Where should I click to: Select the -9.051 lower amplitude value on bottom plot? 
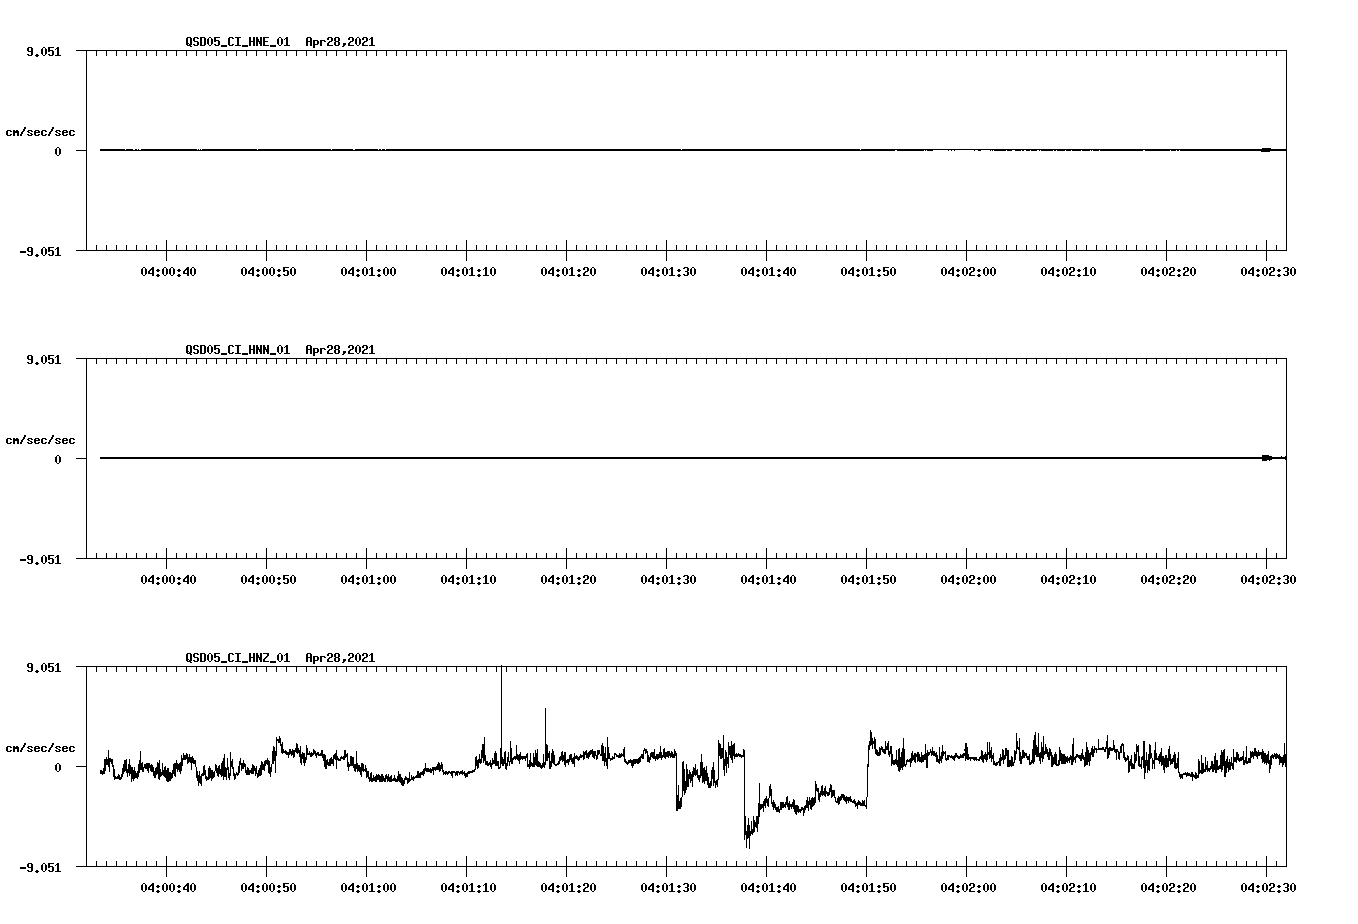(42, 867)
